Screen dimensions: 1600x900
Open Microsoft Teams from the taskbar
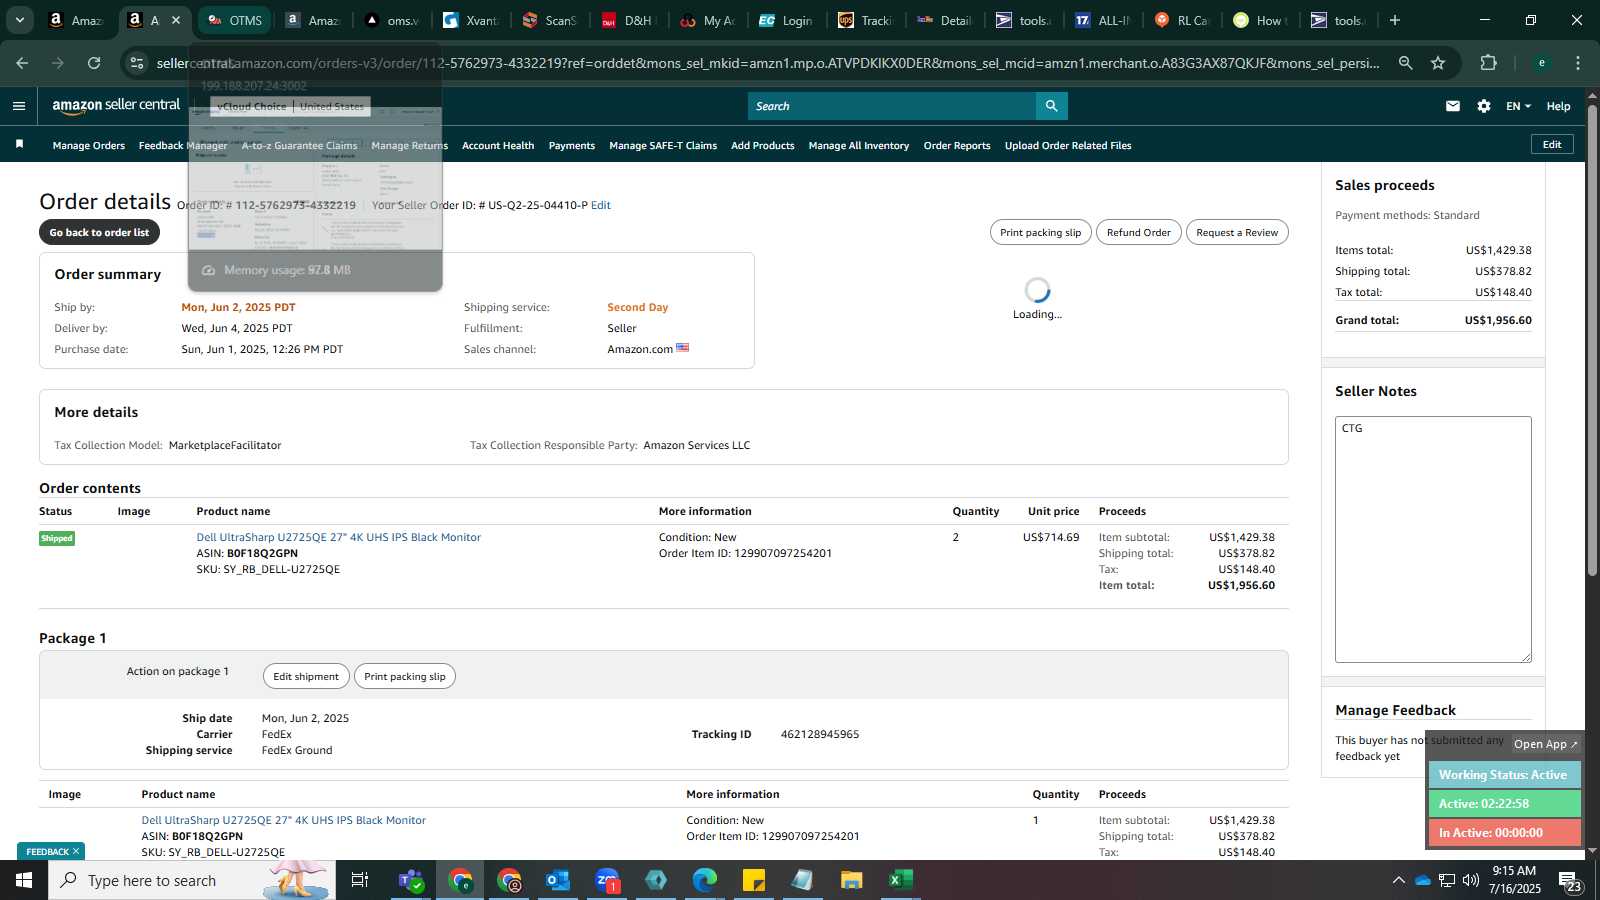[410, 880]
